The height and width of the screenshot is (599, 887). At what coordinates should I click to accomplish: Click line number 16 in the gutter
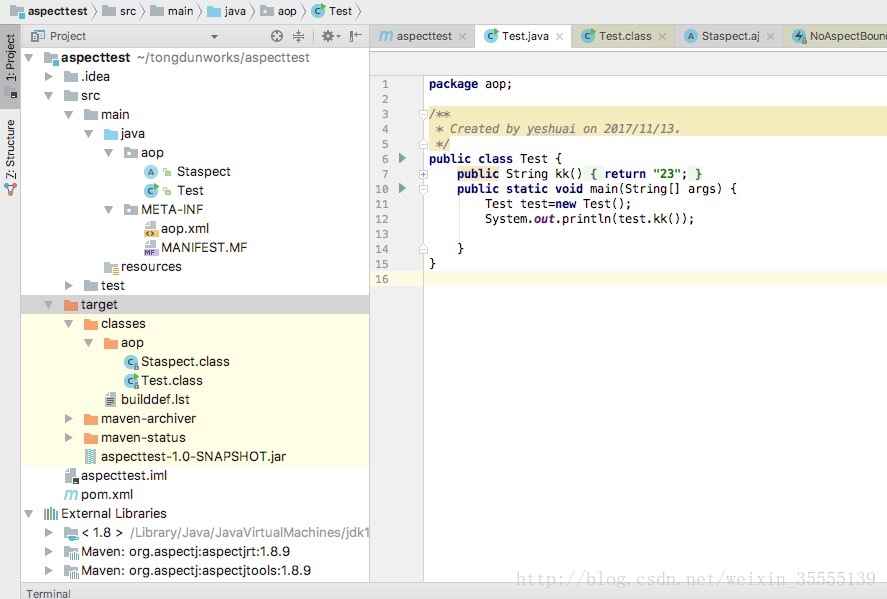382,279
